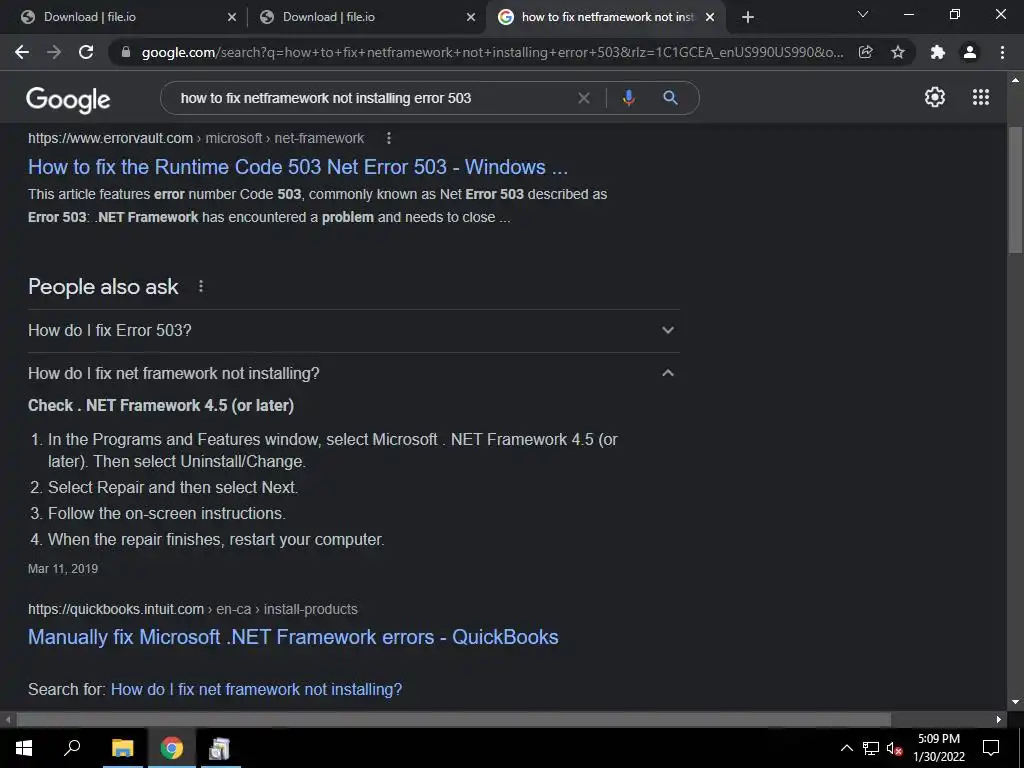
Task: Go to Google home via logo
Action: pyautogui.click(x=68, y=99)
